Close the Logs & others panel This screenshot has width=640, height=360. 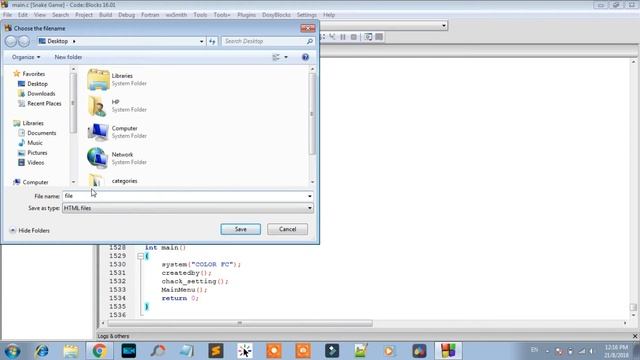(635, 336)
